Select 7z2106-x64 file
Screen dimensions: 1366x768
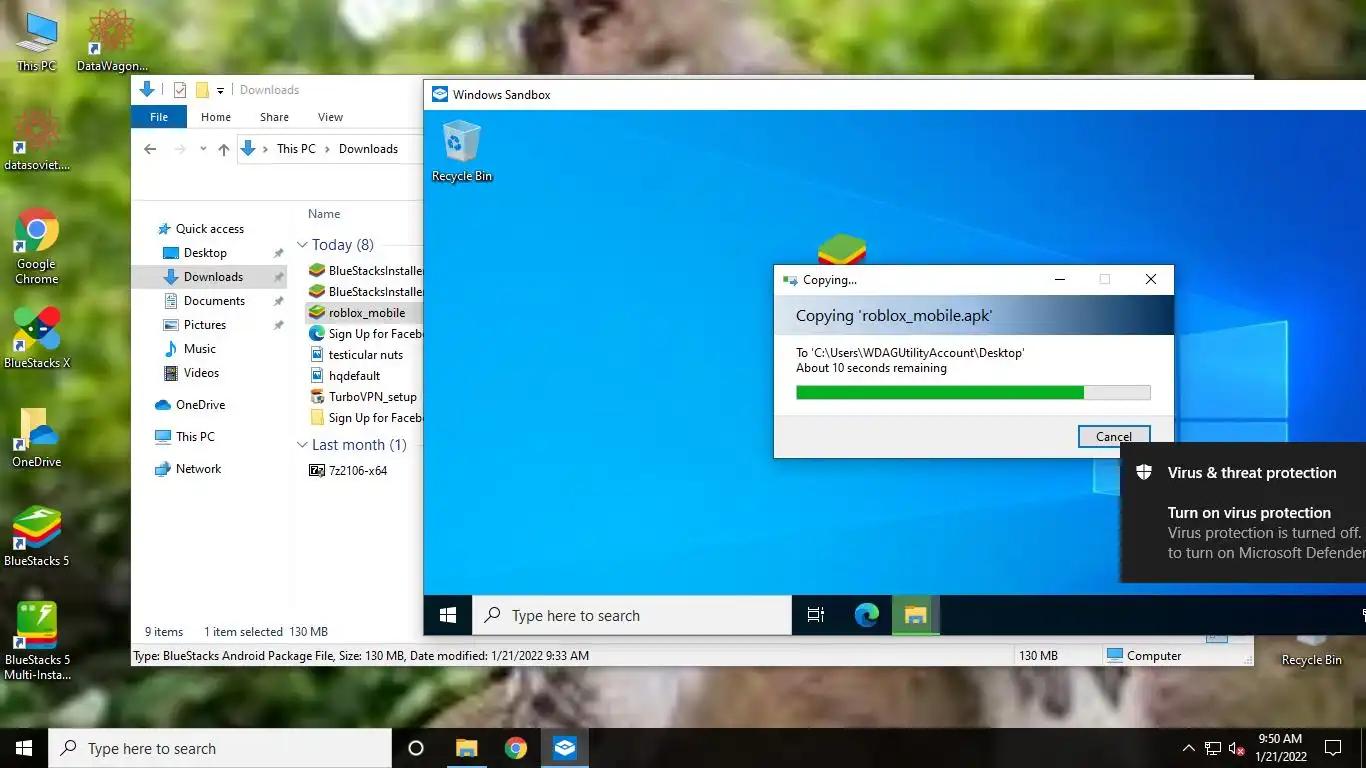[357, 471]
